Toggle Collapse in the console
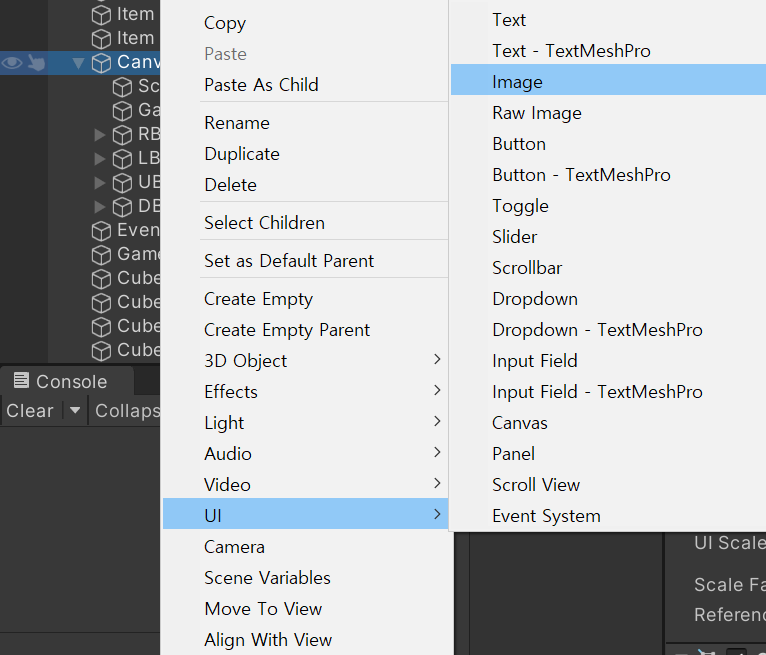The image size is (766, 655). (x=127, y=411)
